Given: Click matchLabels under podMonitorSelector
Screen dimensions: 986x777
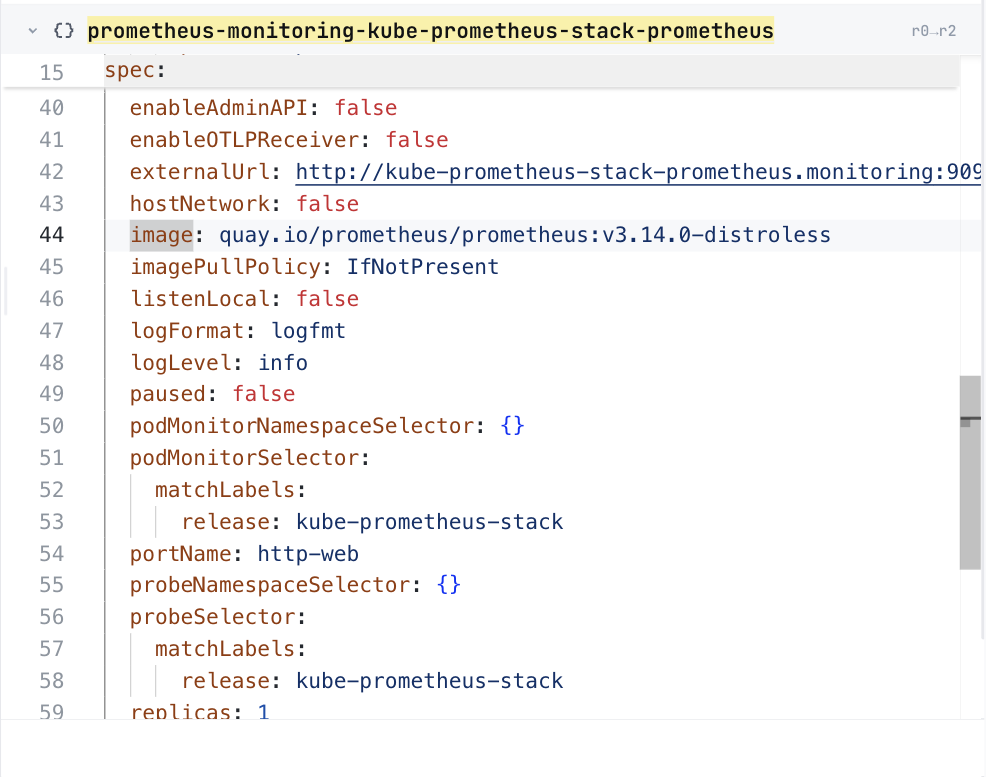Looking at the screenshot, I should (225, 490).
